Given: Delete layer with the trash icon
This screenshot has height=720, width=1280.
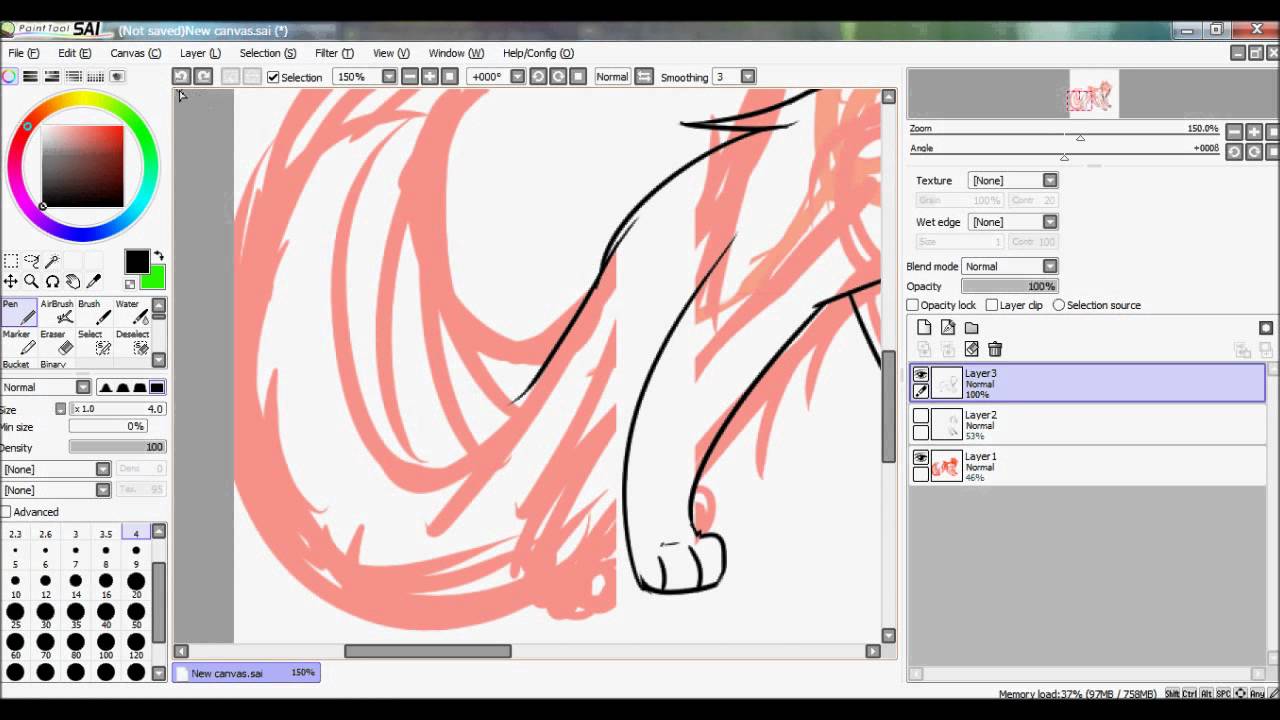Looking at the screenshot, I should (x=995, y=349).
